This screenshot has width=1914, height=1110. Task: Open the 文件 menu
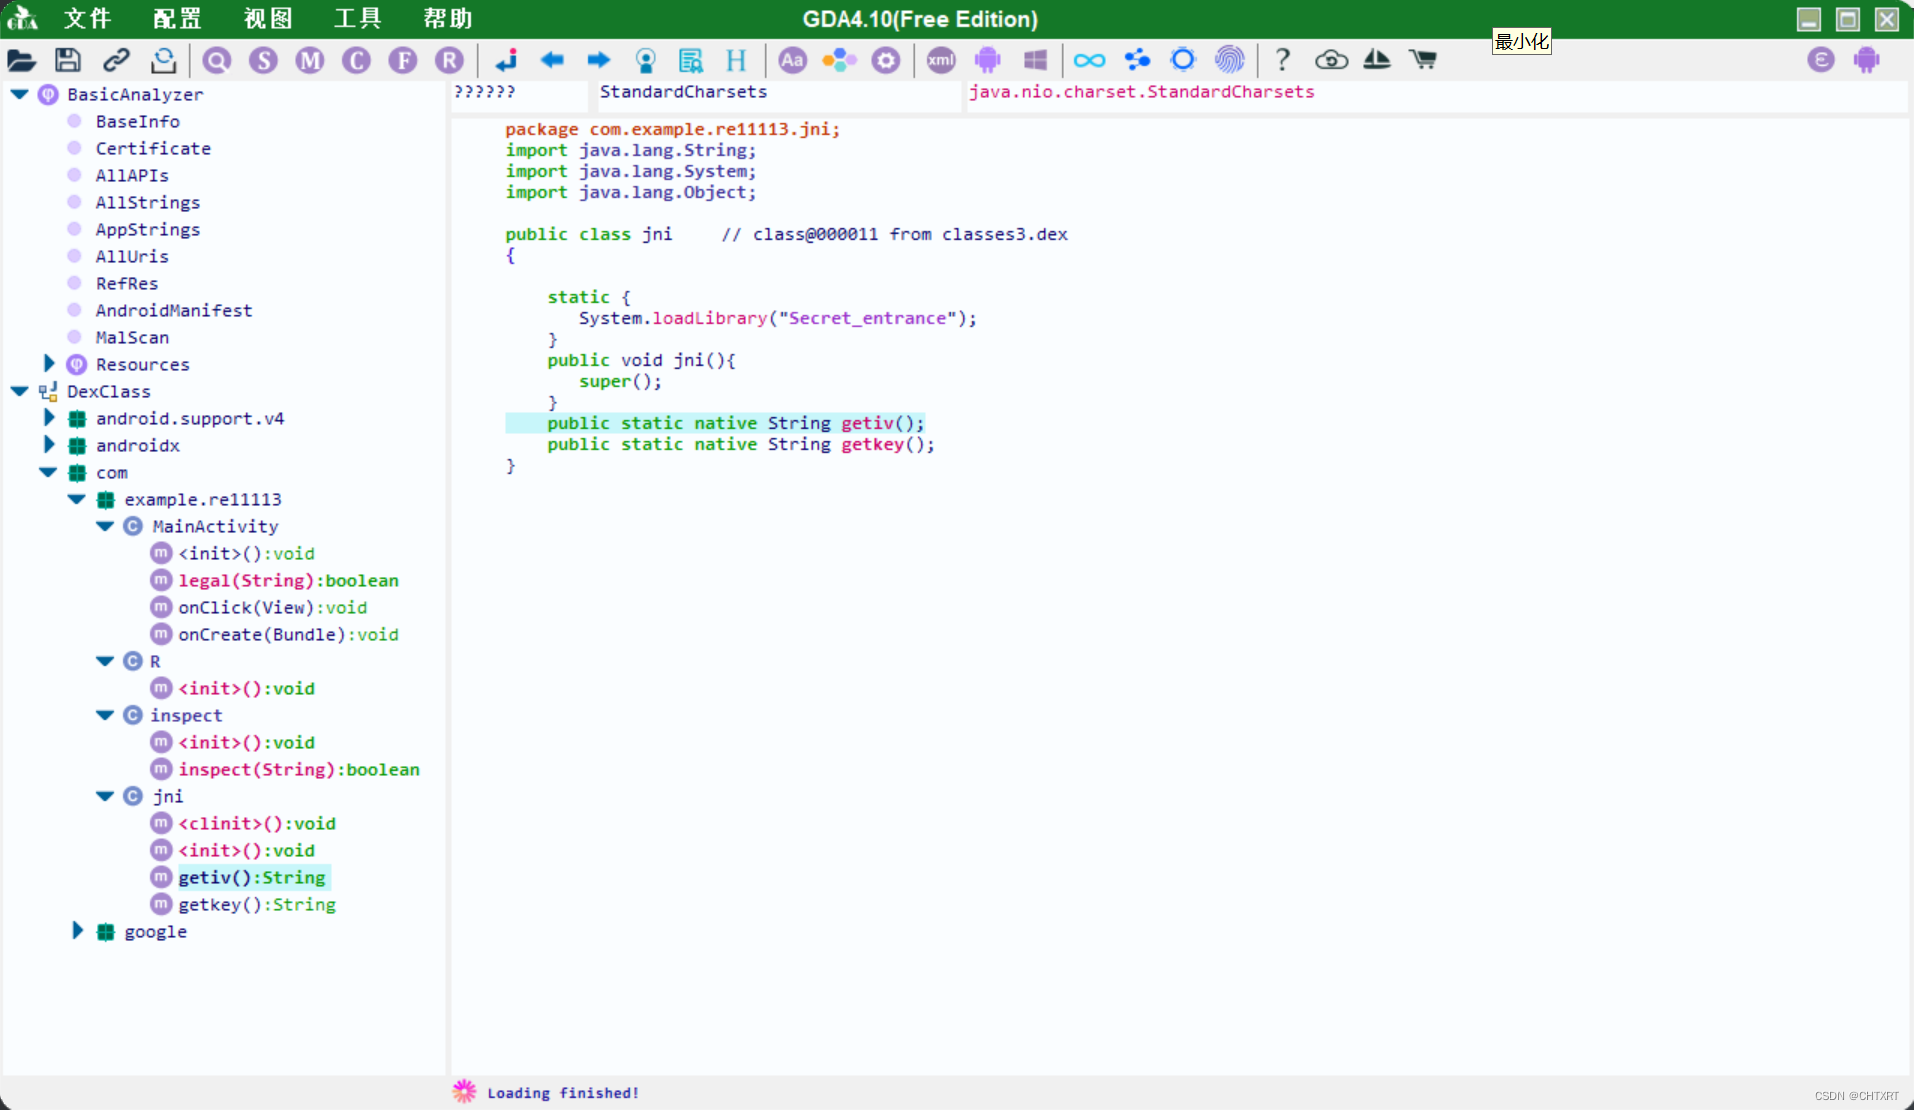87,19
